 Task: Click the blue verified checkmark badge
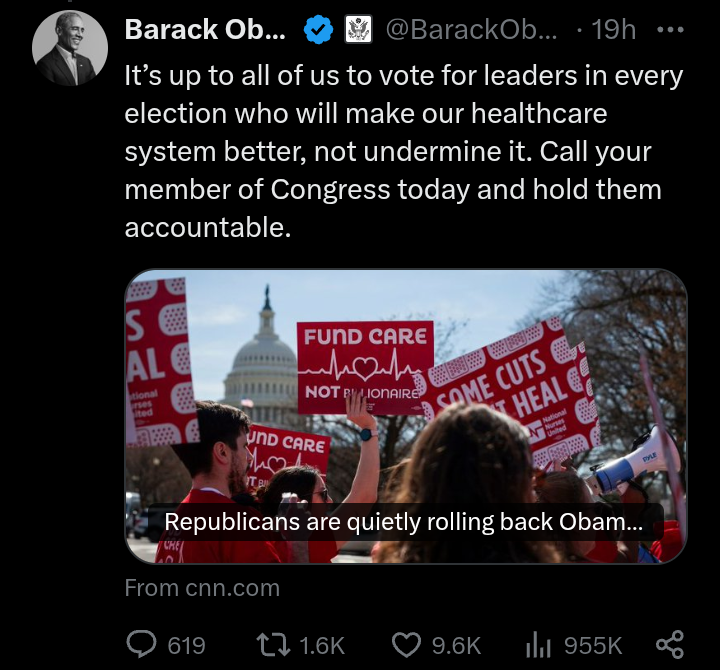coord(318,31)
